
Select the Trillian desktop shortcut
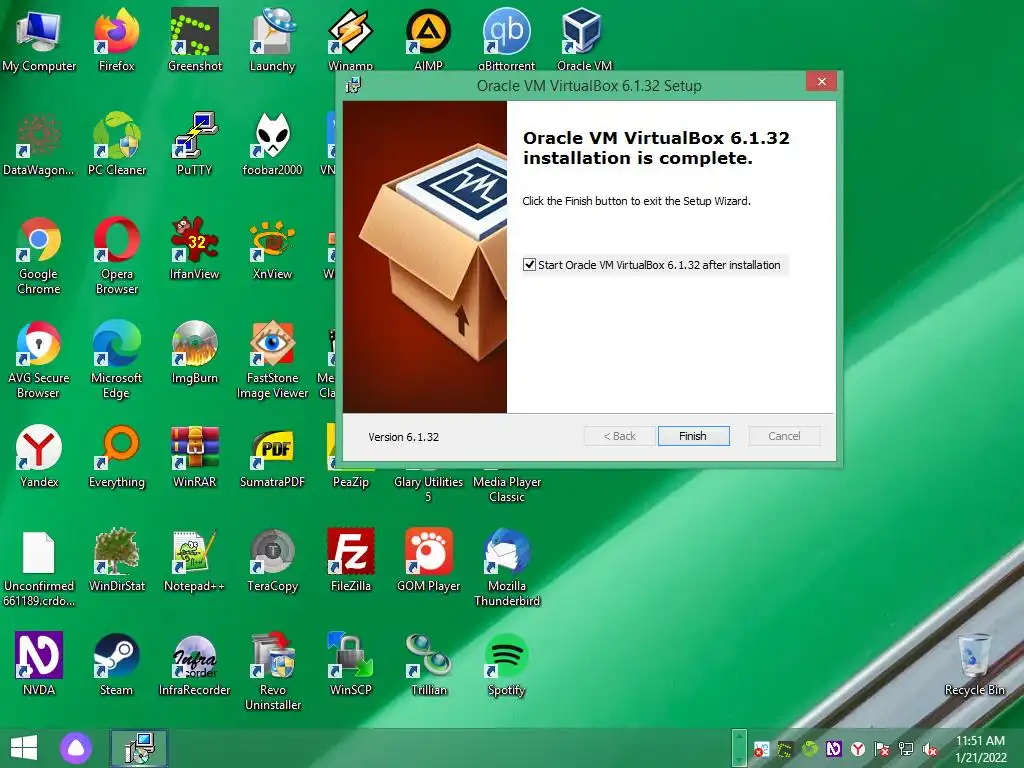(428, 664)
